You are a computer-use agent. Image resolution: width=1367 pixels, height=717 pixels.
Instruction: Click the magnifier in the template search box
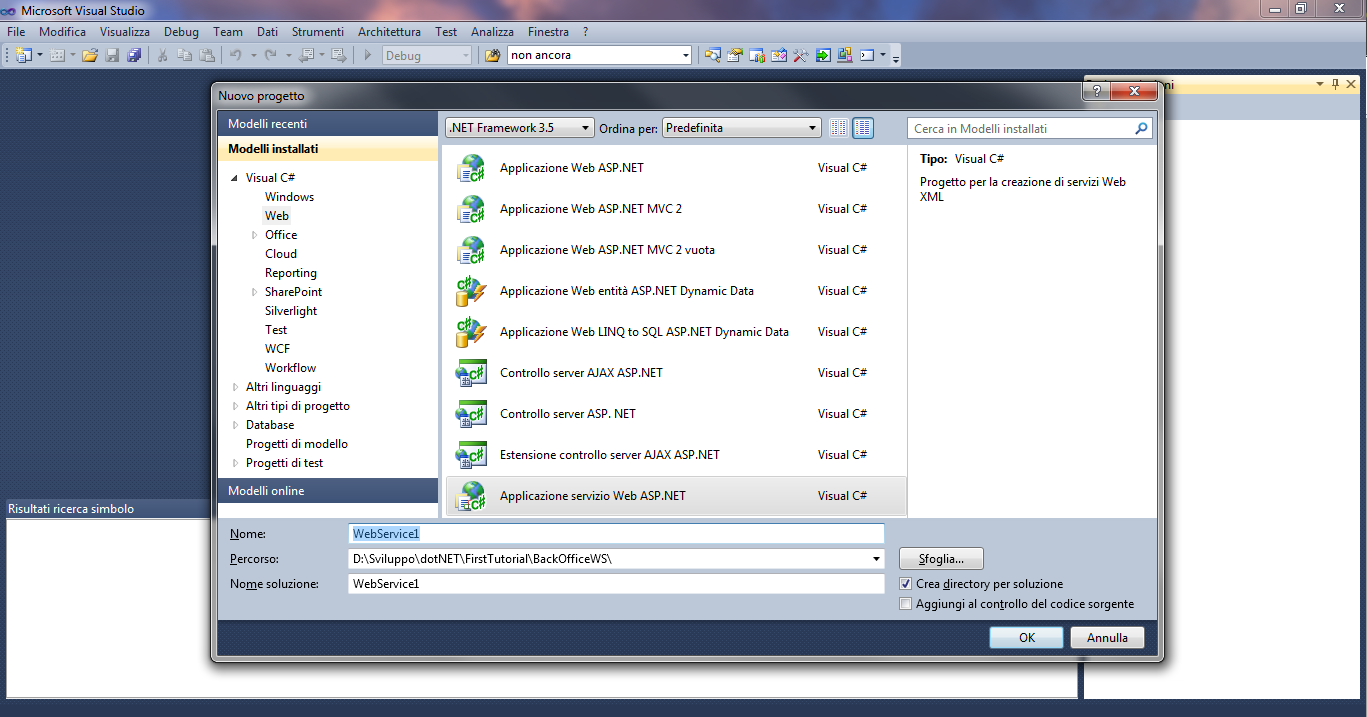pyautogui.click(x=1141, y=129)
